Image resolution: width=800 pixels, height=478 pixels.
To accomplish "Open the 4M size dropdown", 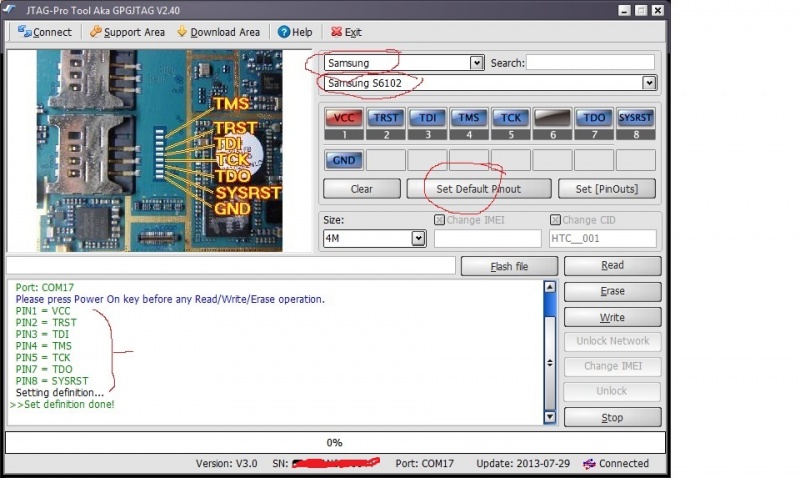I will pos(418,239).
